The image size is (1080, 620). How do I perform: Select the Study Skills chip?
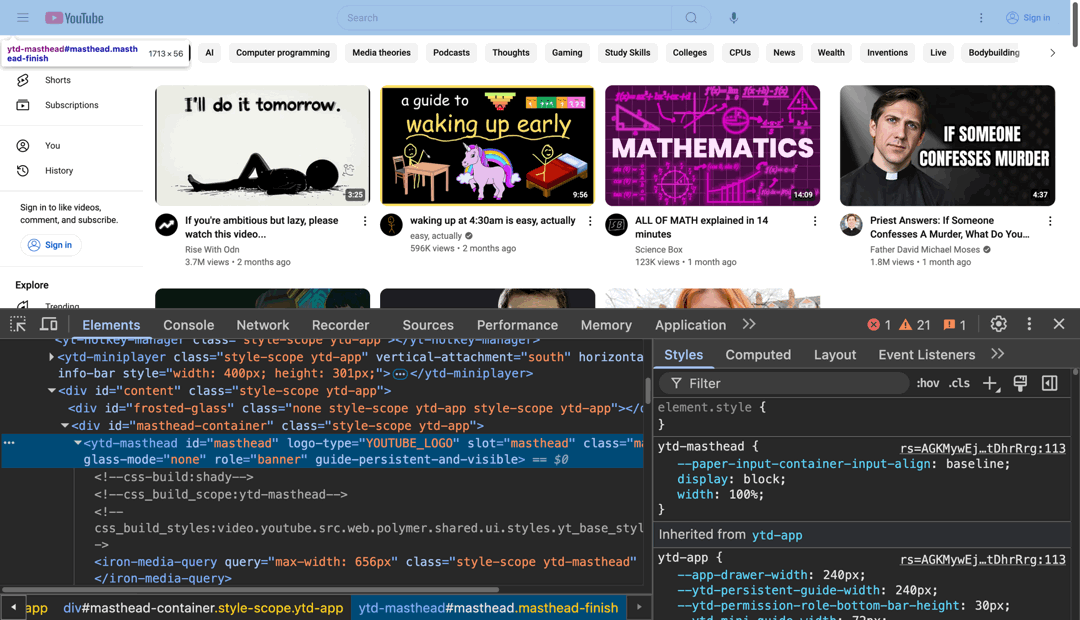point(627,53)
